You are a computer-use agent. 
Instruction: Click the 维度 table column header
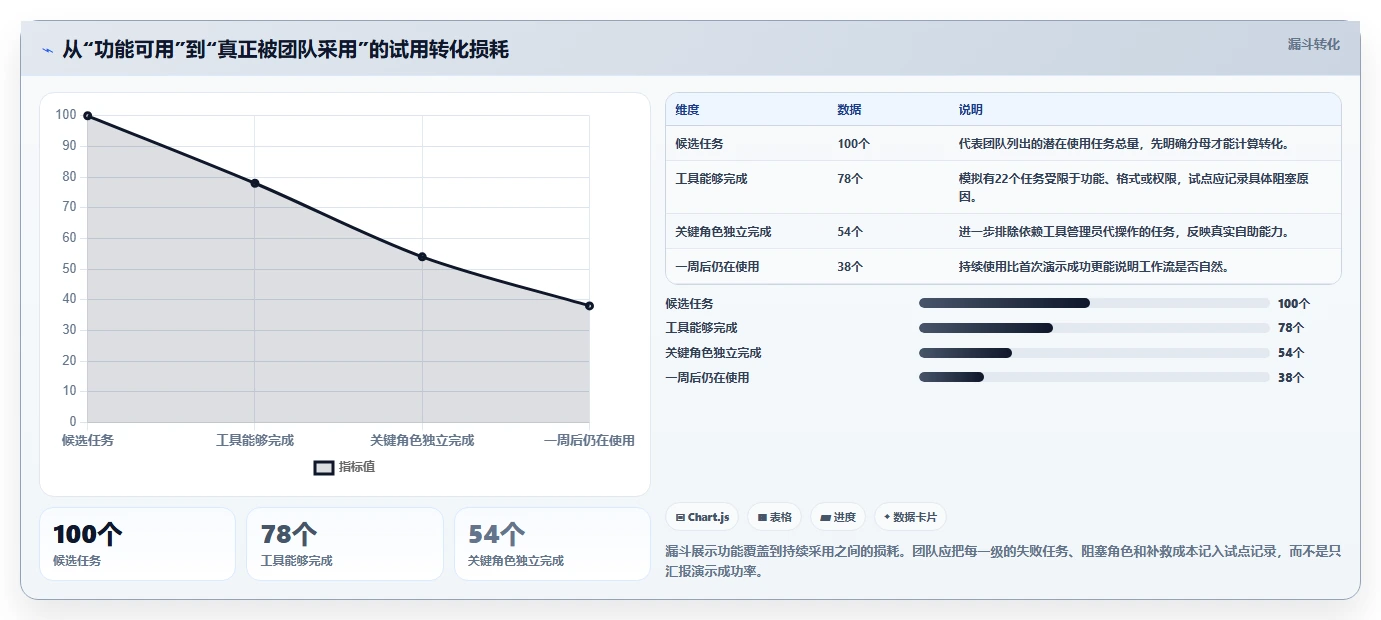point(687,110)
